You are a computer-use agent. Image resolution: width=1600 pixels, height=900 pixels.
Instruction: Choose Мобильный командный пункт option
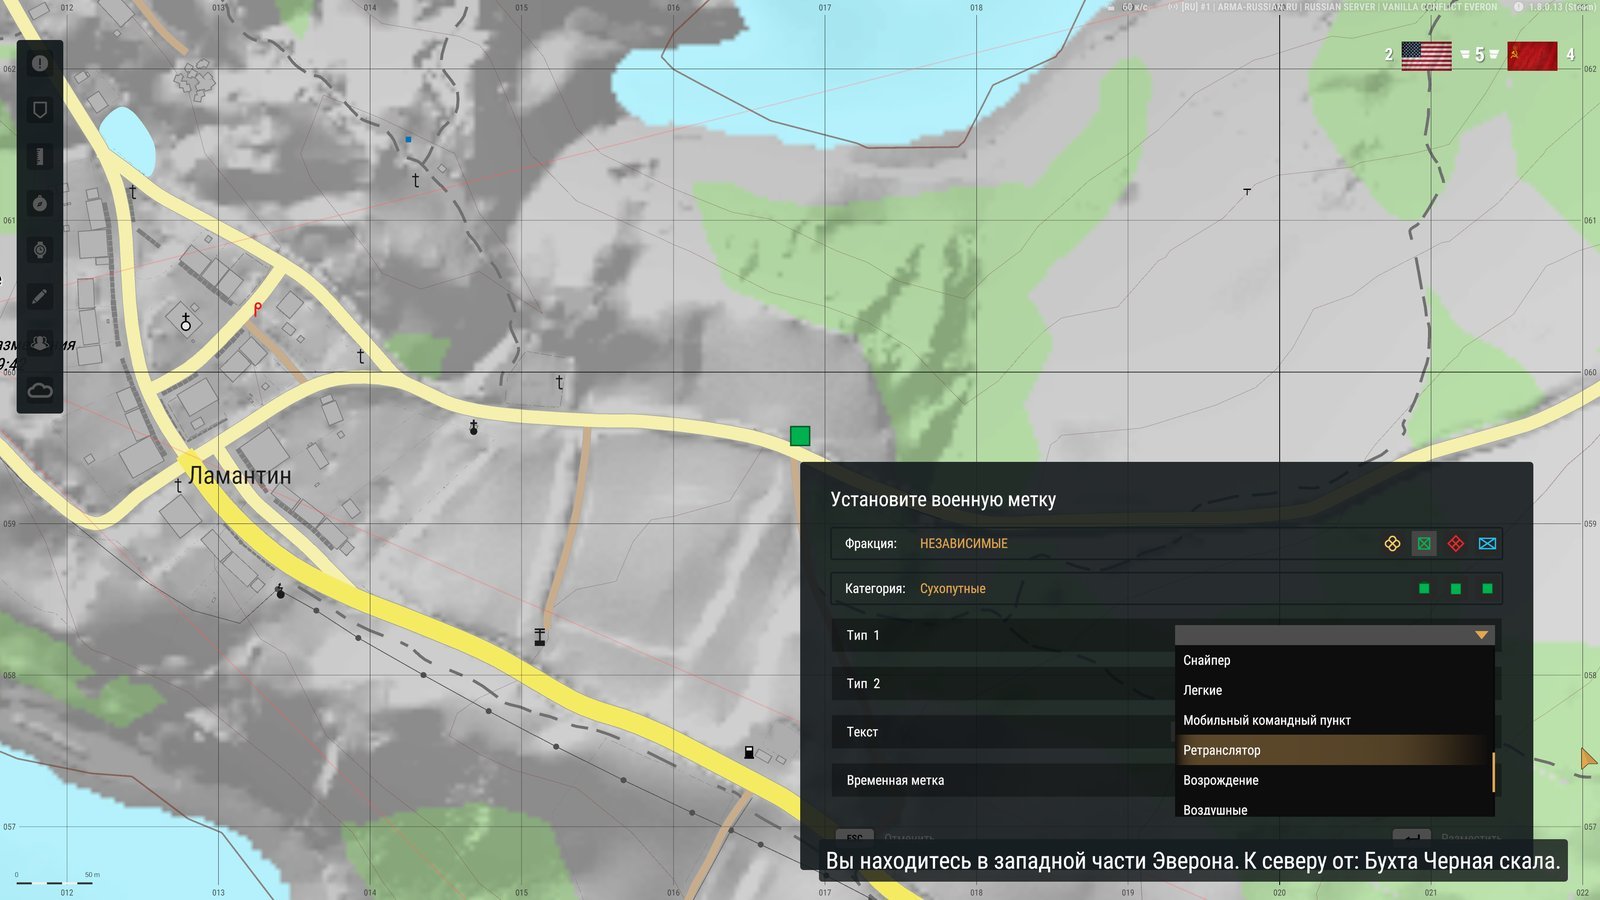tap(1334, 720)
